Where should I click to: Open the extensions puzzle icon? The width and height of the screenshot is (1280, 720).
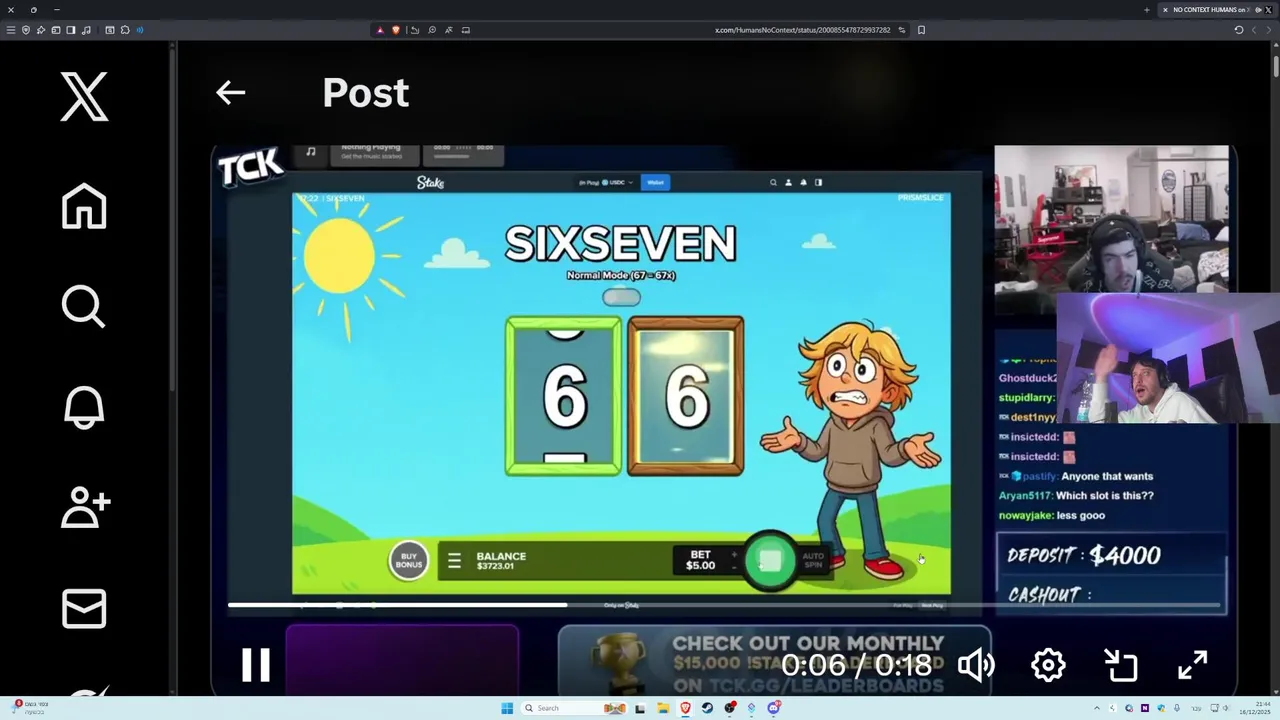coord(125,30)
